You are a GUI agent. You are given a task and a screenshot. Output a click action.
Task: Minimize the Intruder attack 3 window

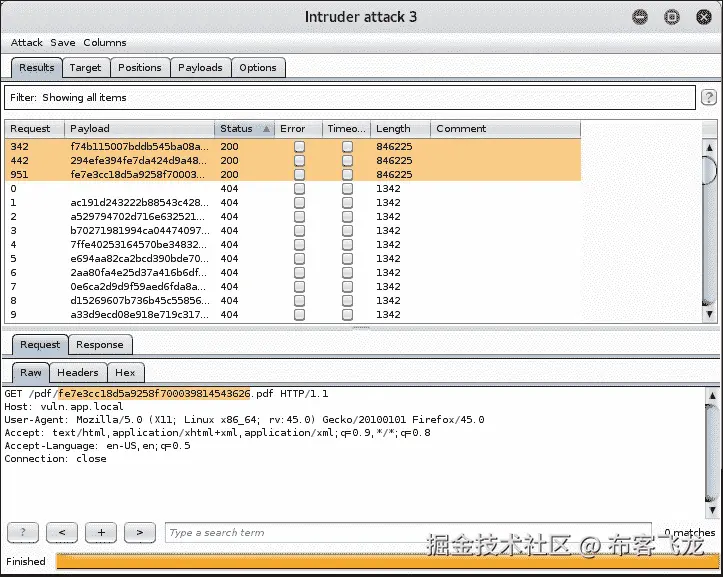(640, 18)
